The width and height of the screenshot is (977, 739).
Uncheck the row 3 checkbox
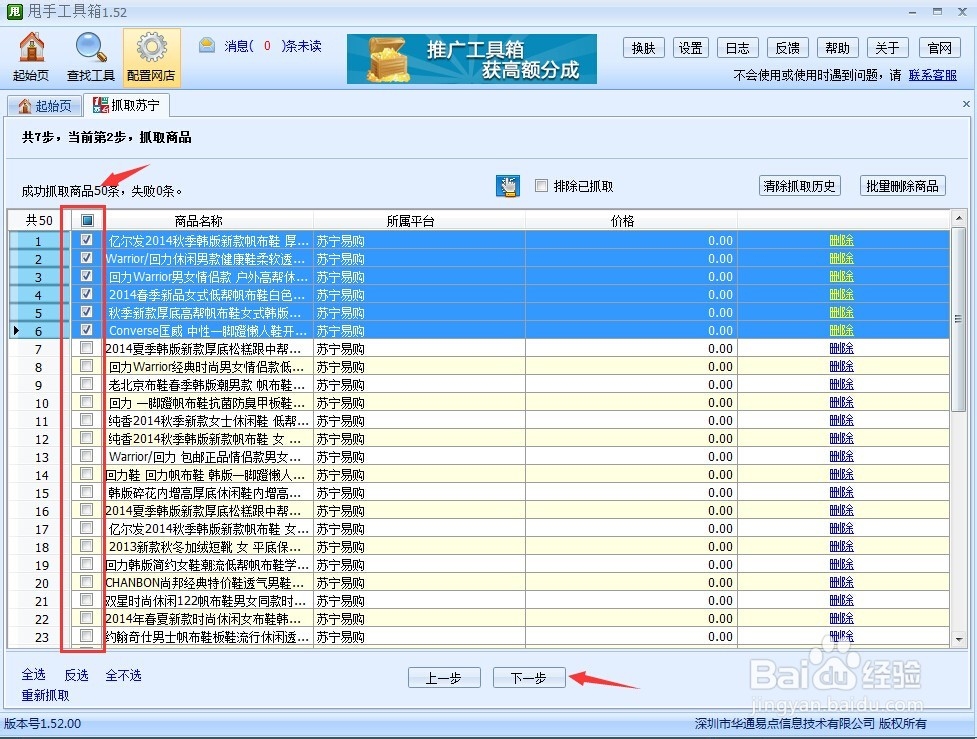(x=87, y=276)
